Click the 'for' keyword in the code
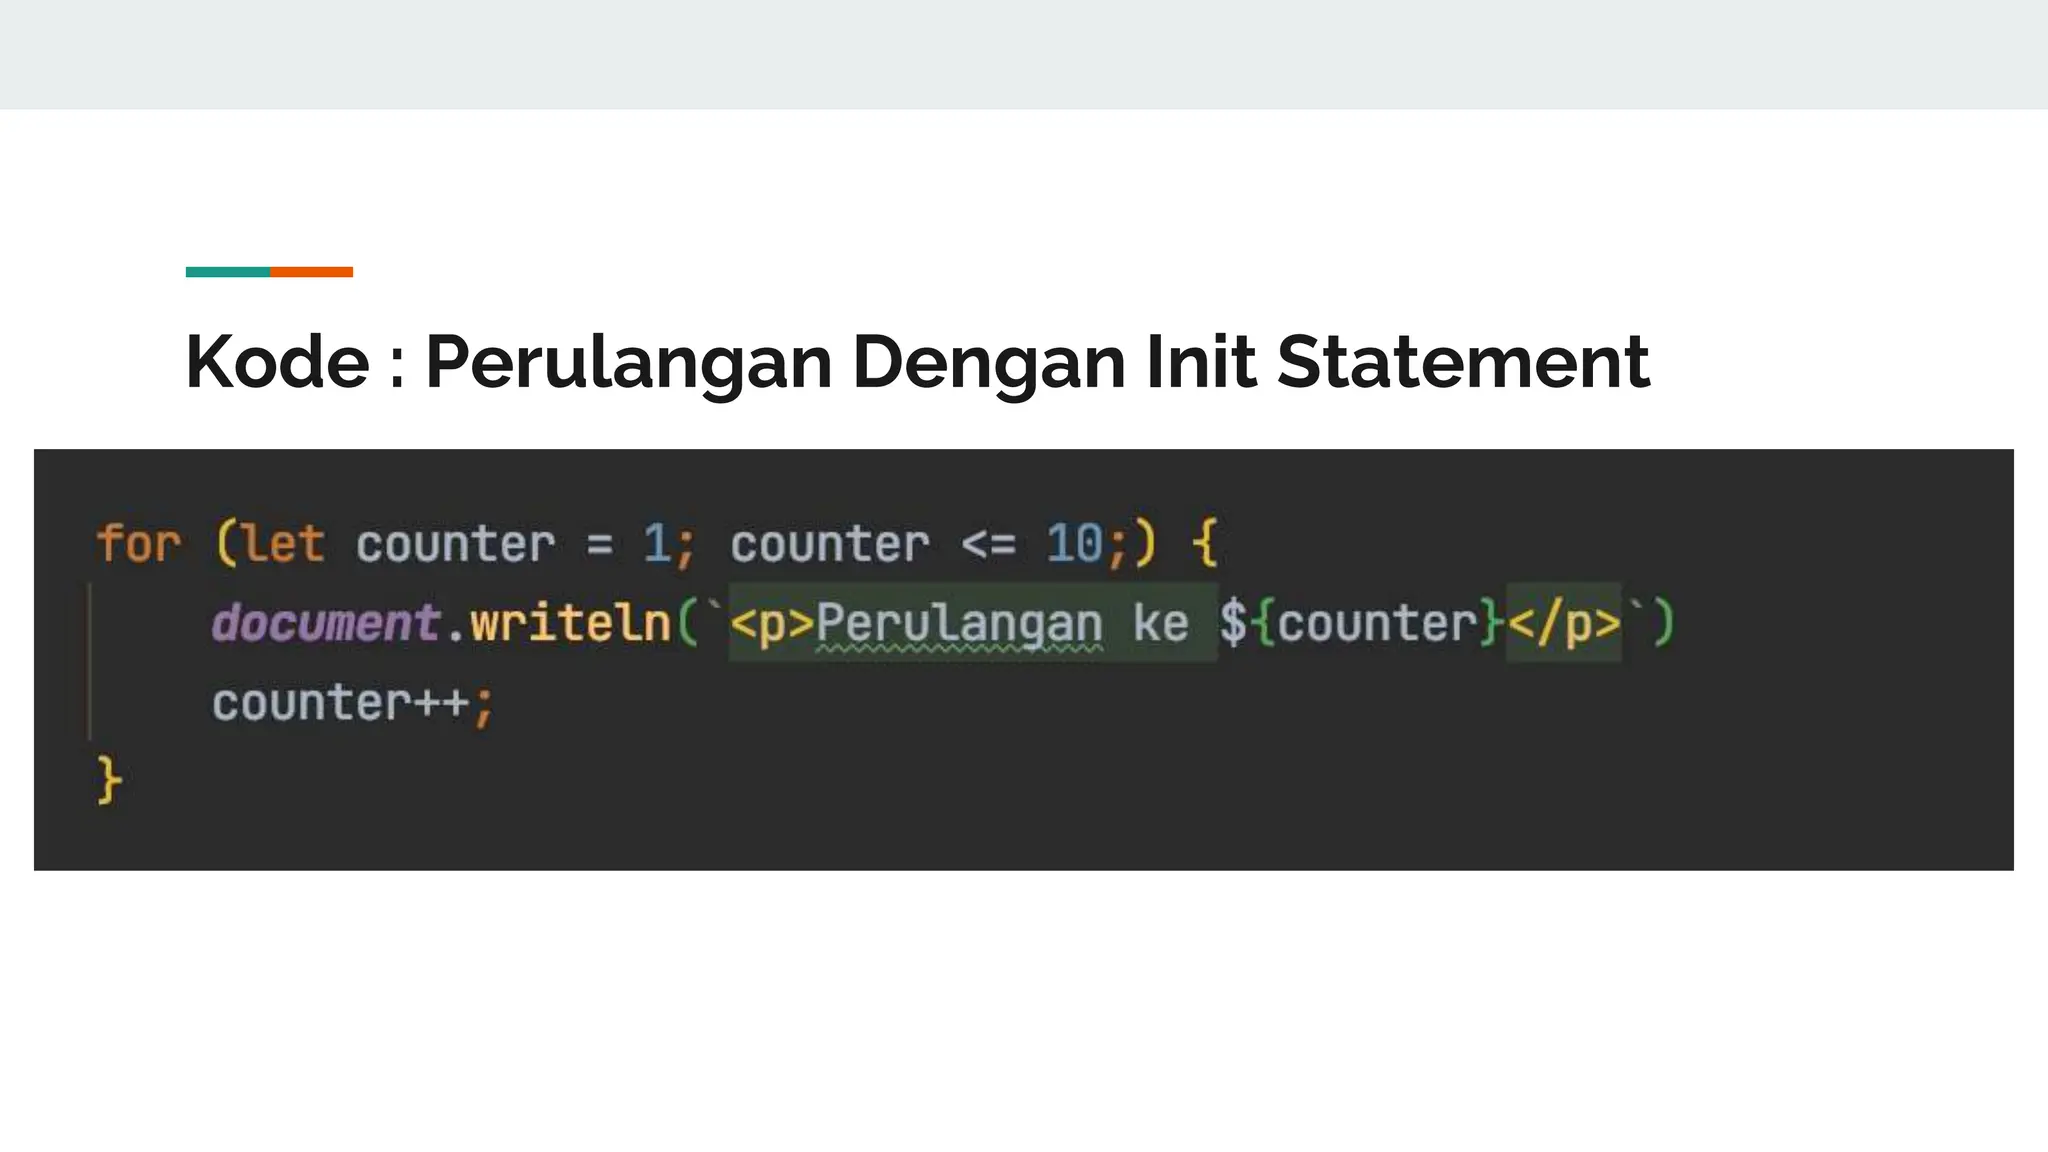 [139, 545]
